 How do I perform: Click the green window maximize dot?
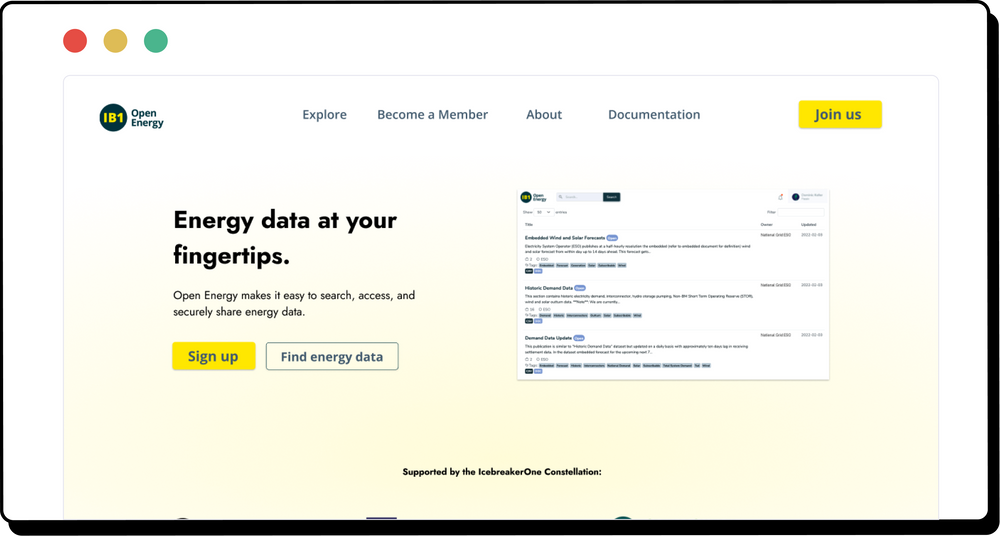tap(156, 41)
